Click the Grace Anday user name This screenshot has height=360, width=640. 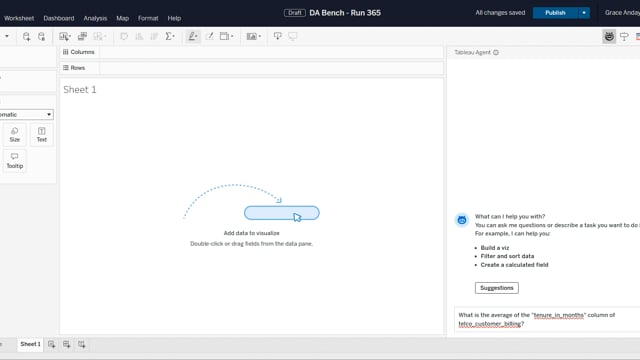point(622,13)
